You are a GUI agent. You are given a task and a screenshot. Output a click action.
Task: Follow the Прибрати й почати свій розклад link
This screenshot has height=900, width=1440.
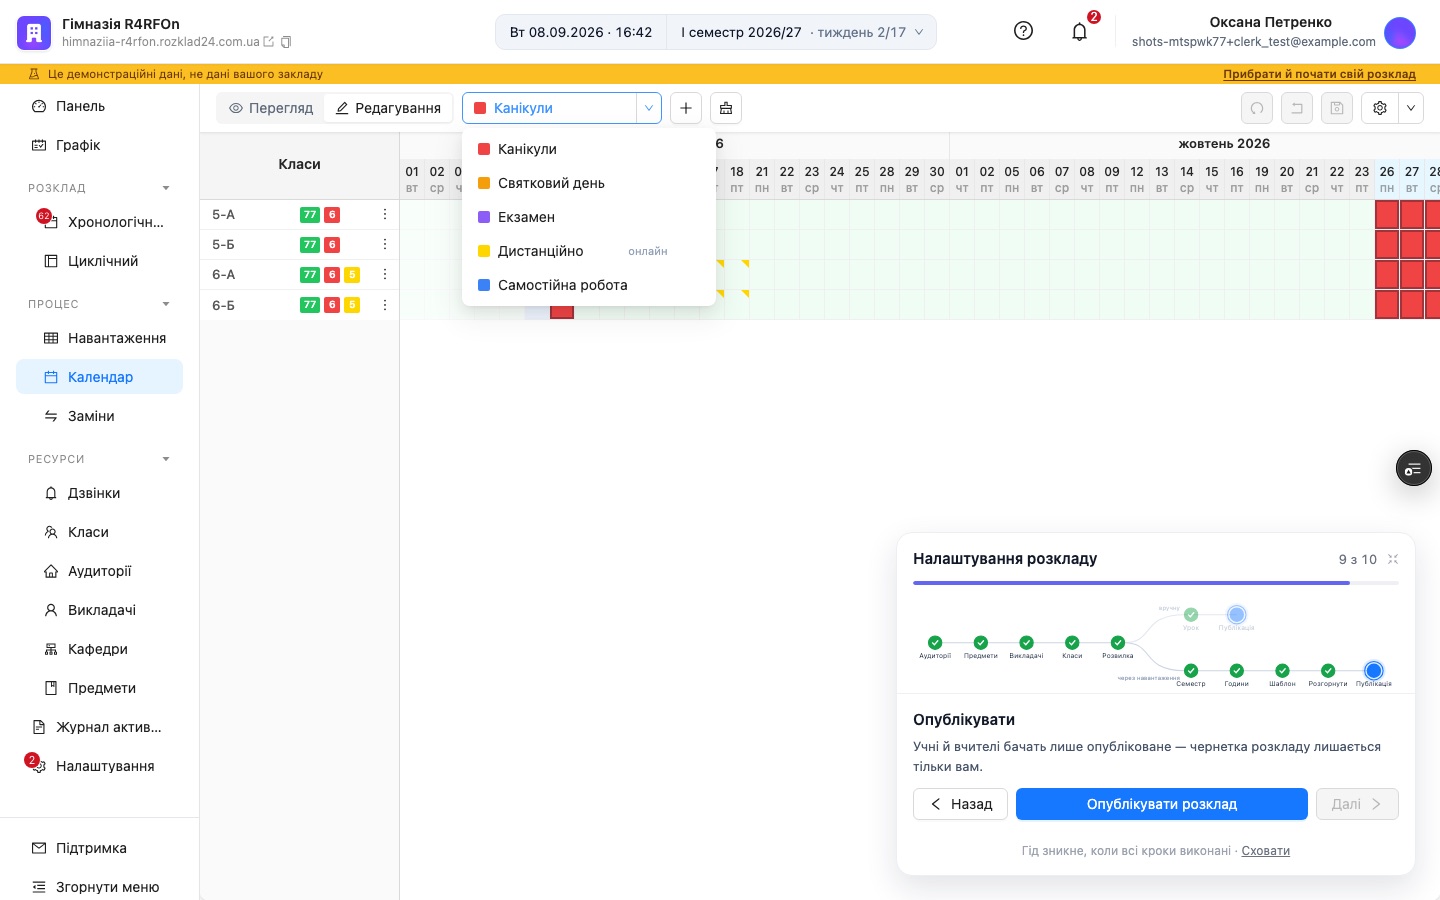[1319, 74]
